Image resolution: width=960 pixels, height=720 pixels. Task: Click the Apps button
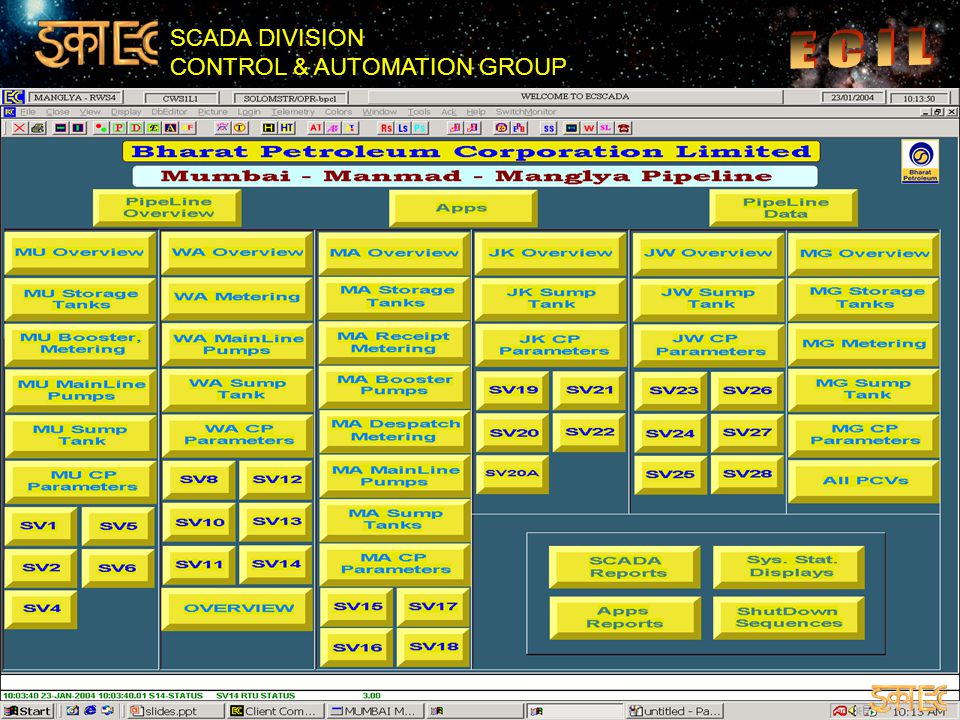pyautogui.click(x=463, y=208)
